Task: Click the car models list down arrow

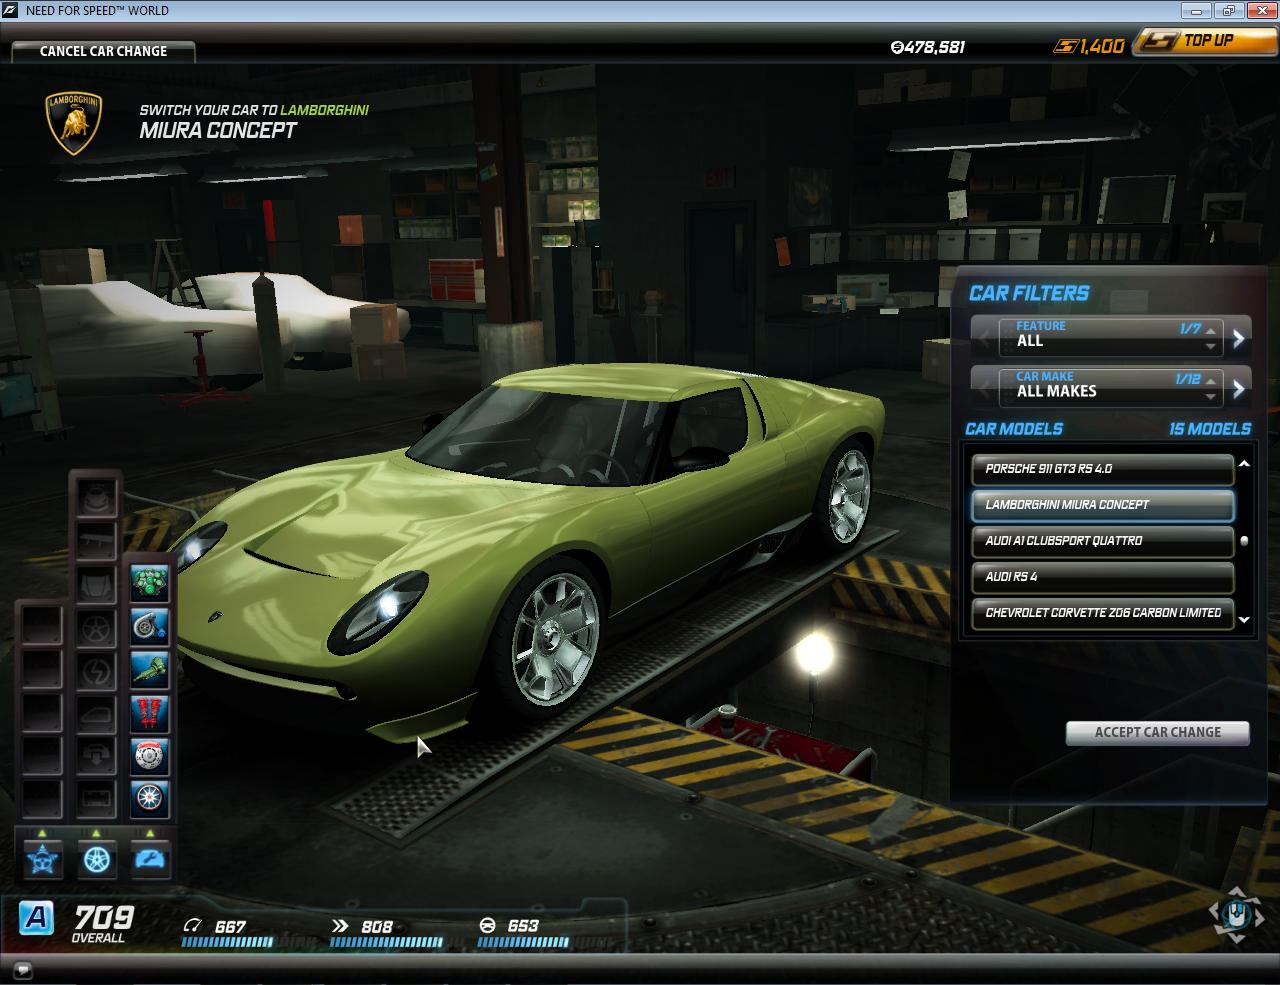Action: pyautogui.click(x=1244, y=620)
